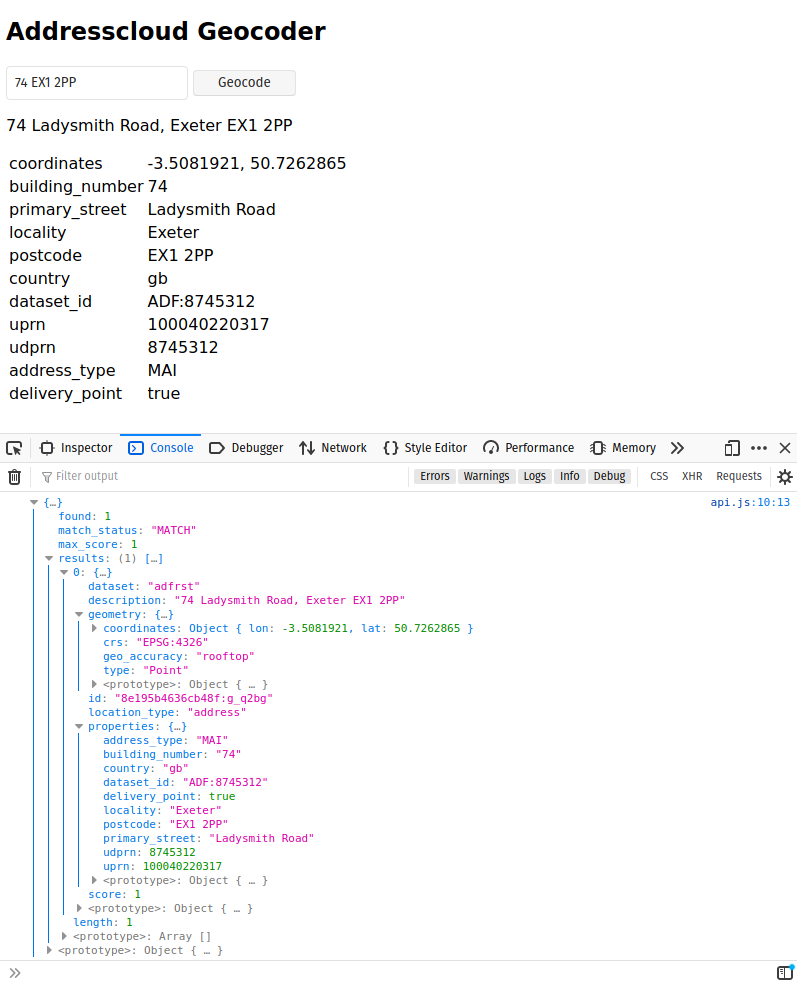This screenshot has height=990, width=797.
Task: Open api.js:10:13 source link
Action: click(750, 503)
